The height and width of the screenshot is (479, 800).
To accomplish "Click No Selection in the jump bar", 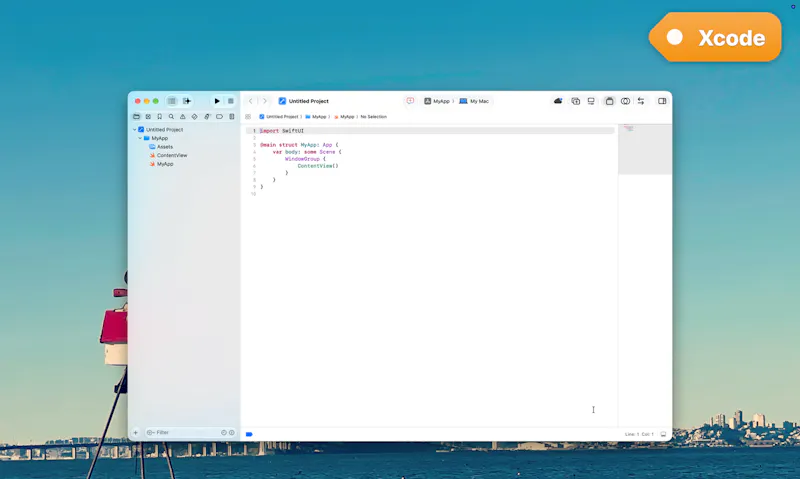I will (x=373, y=117).
